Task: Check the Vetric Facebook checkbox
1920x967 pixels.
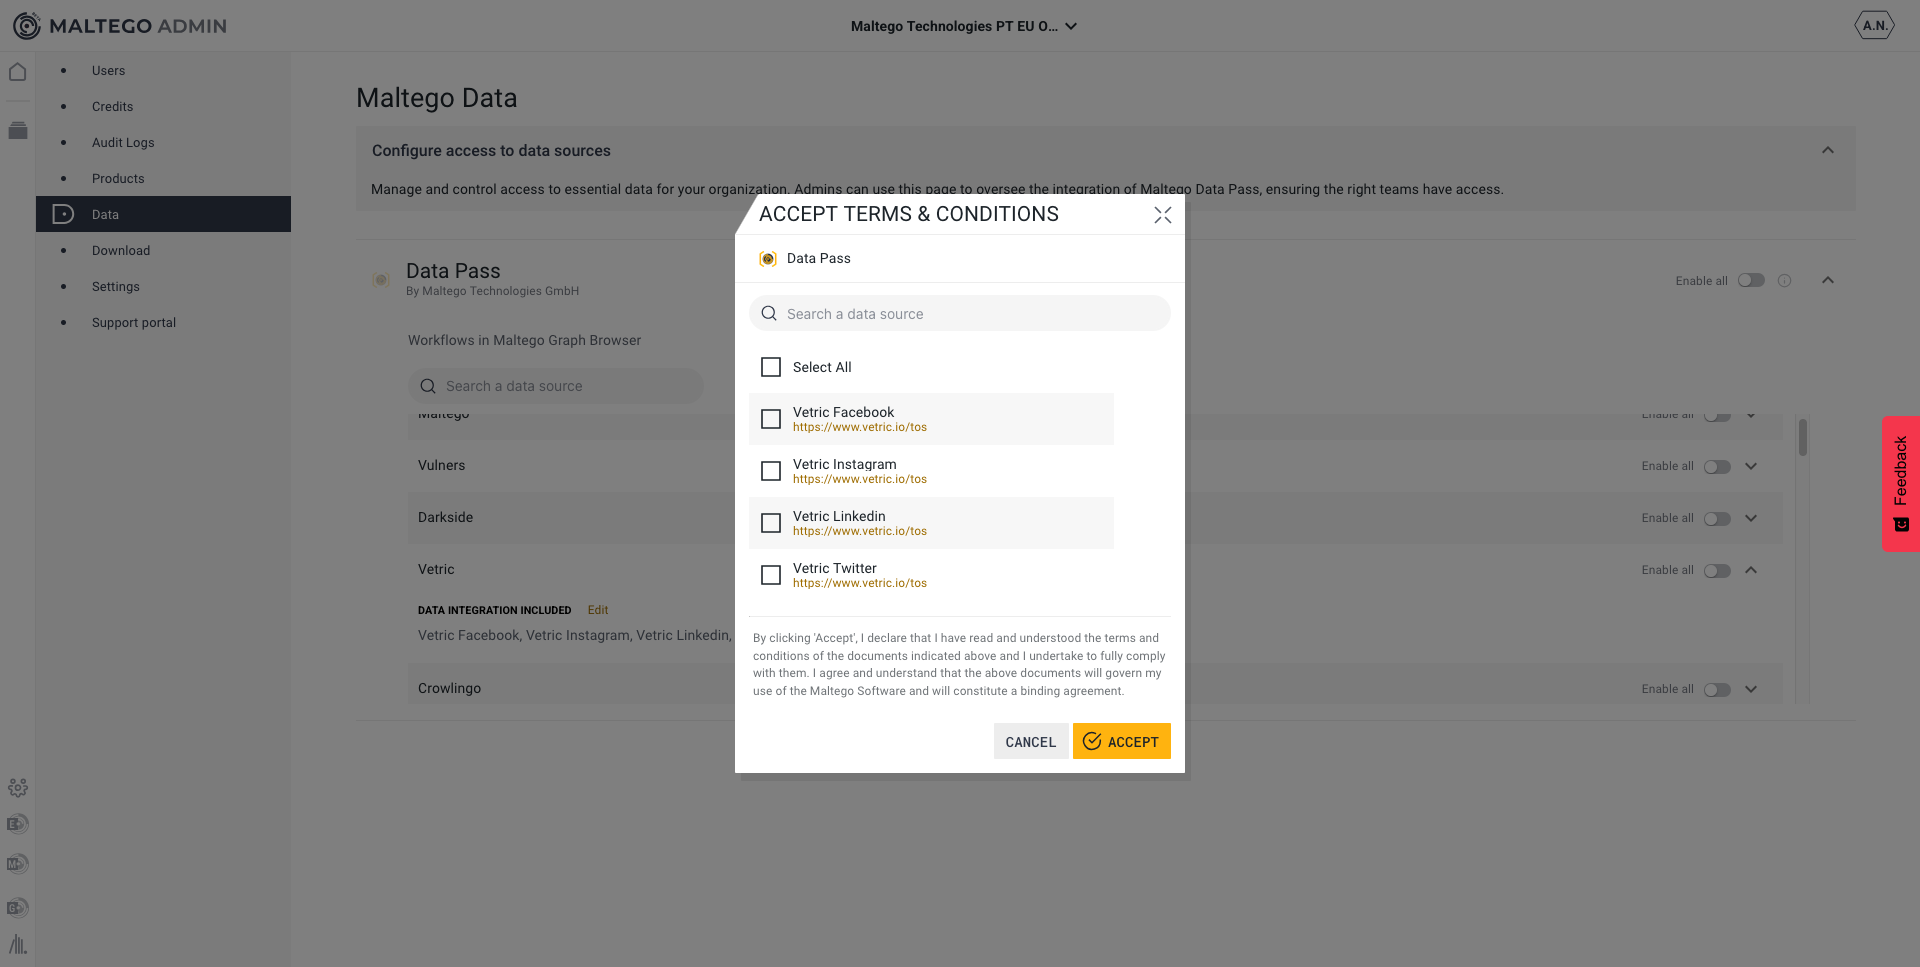Action: click(x=771, y=419)
